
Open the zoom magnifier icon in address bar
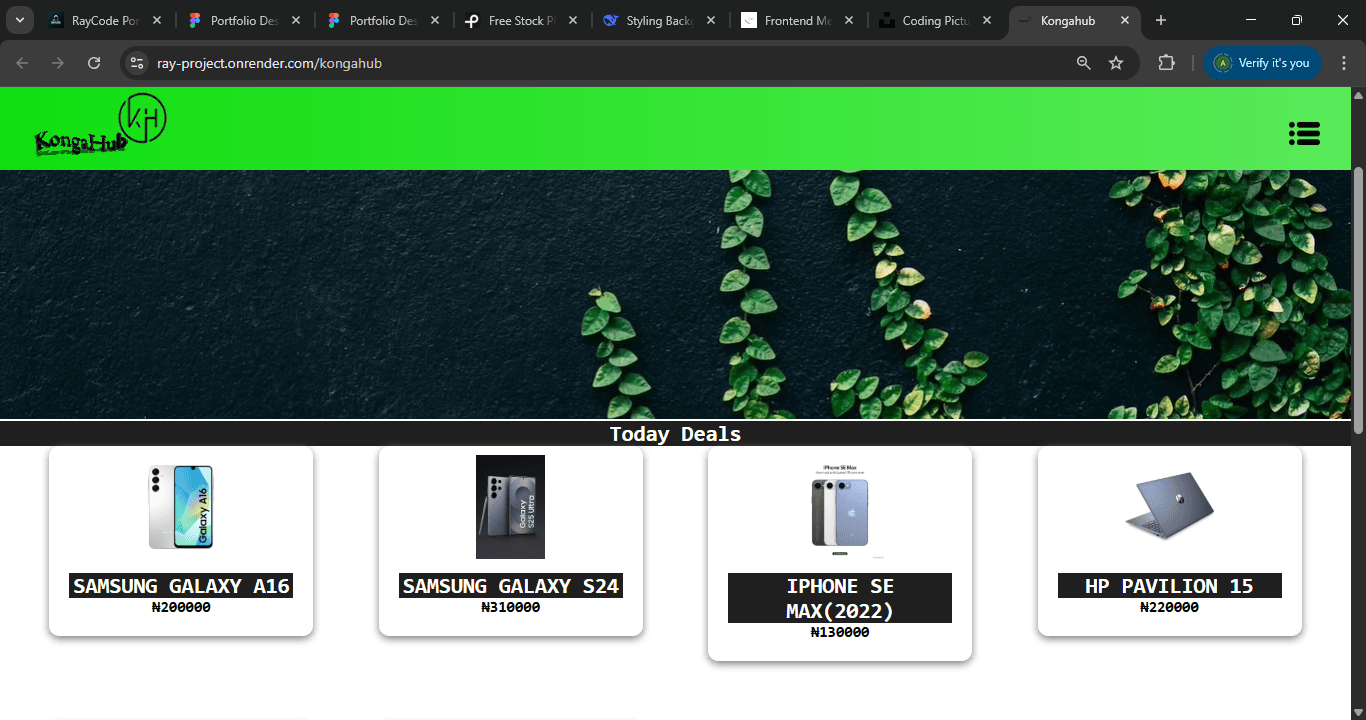[x=1084, y=63]
